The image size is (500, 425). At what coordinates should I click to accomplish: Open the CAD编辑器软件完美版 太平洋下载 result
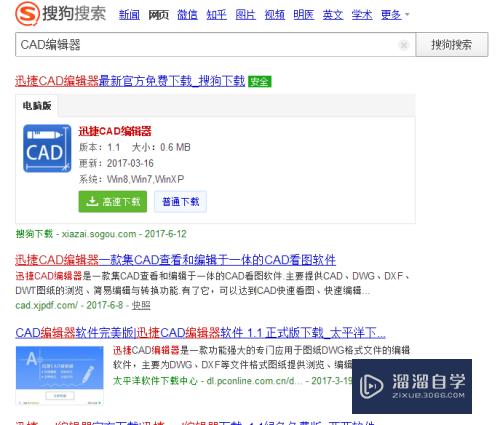coord(200,332)
